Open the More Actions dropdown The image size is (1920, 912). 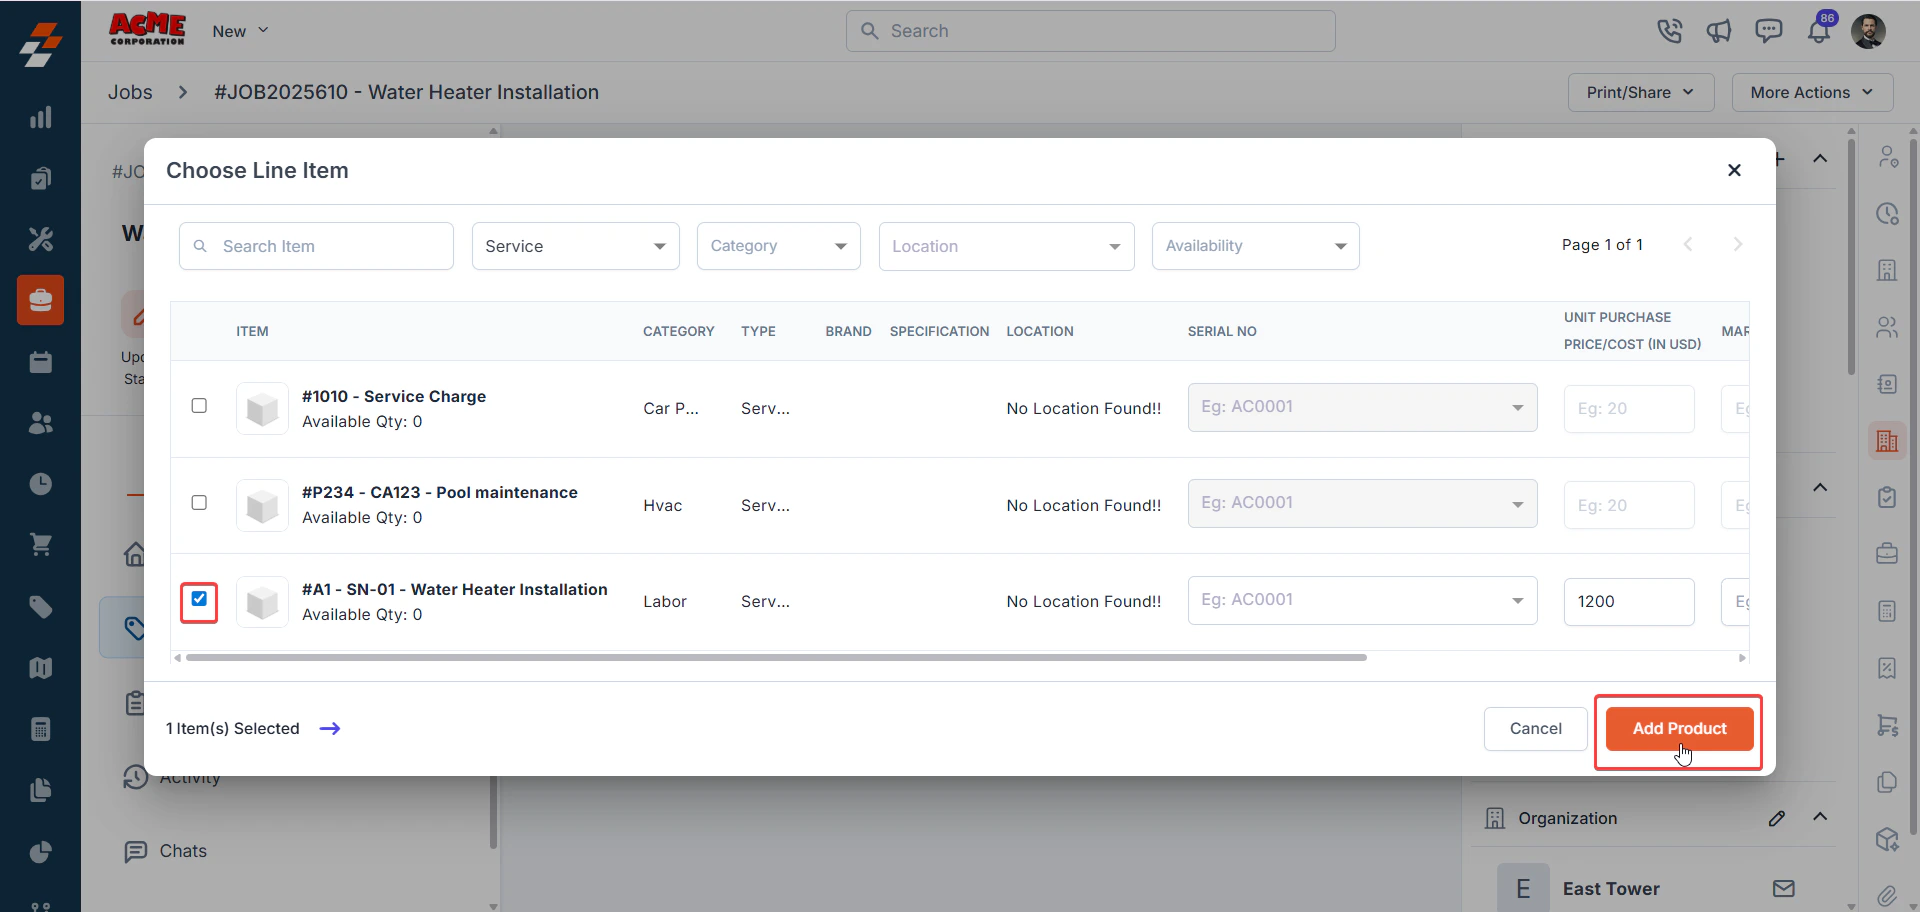[1812, 92]
